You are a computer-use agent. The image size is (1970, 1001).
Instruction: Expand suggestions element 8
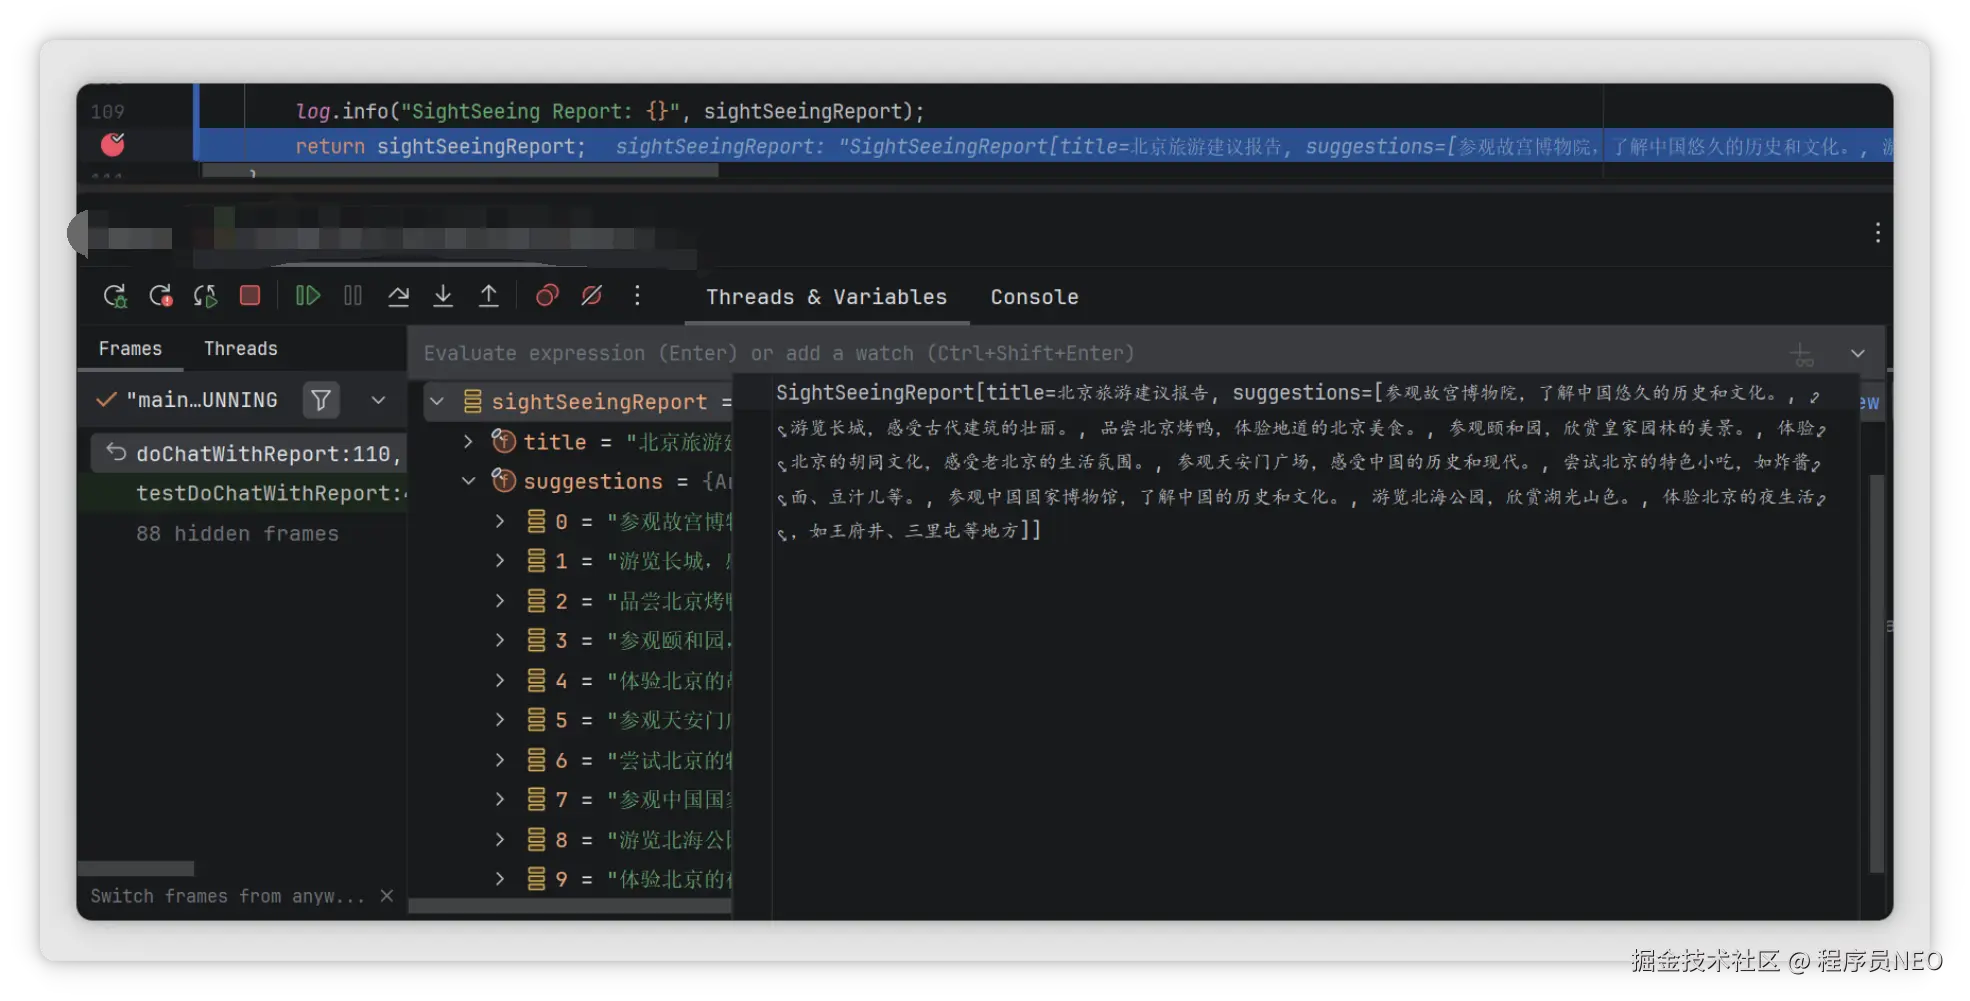500,839
